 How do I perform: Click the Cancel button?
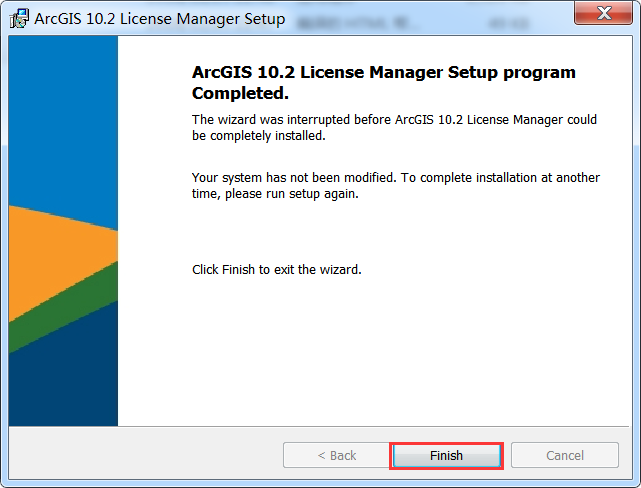[x=564, y=455]
